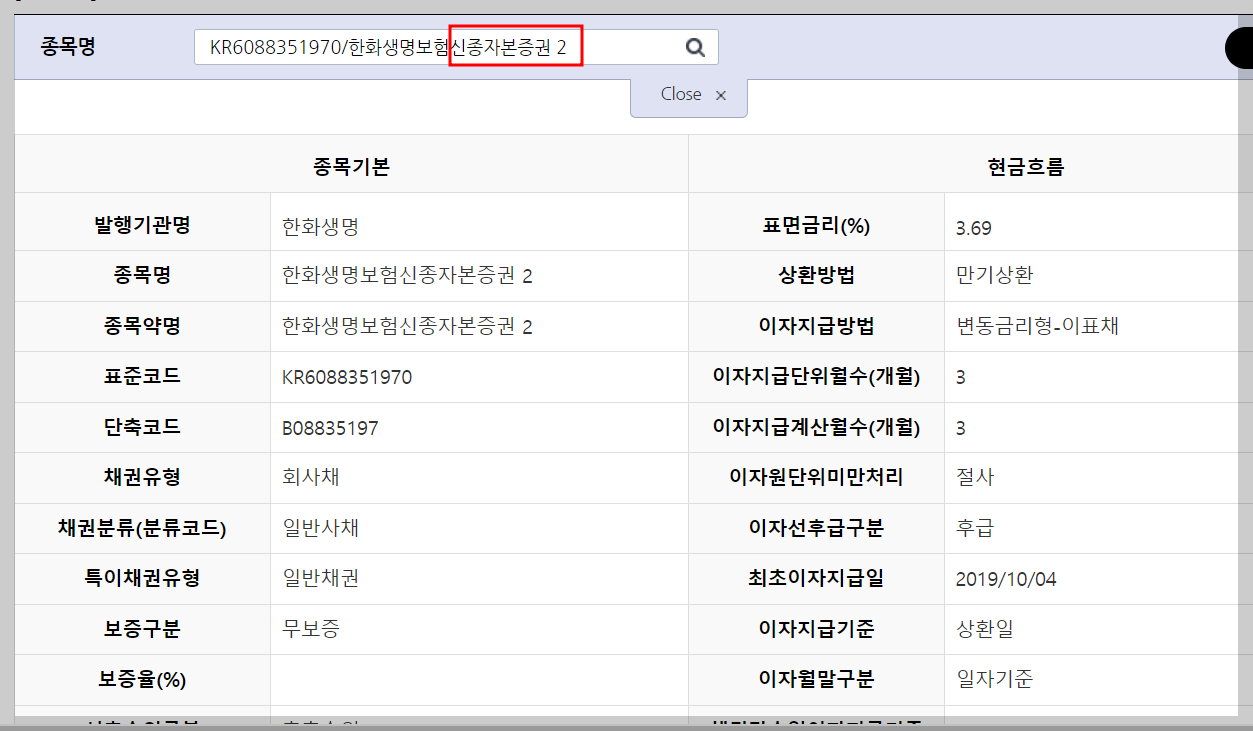This screenshot has width=1253, height=731.
Task: Click the 이자월말구분 value 일자기준
Action: coord(994,680)
